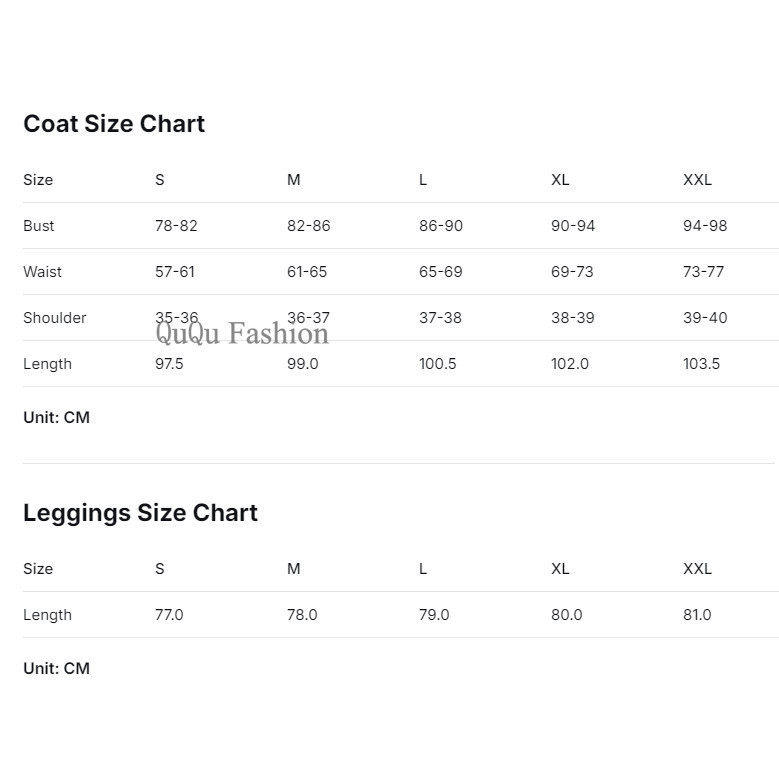The width and height of the screenshot is (779, 779).
Task: Click the Leggings Size Chart heading
Action: [x=140, y=513]
